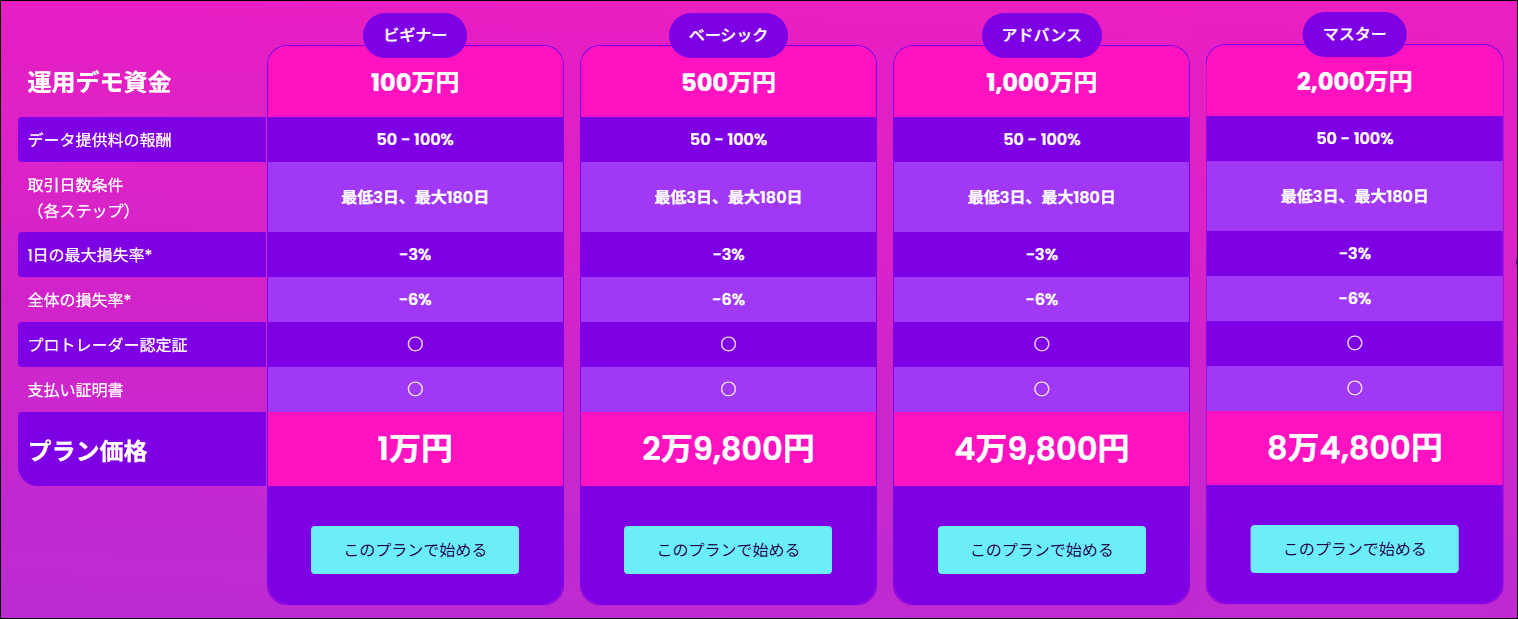Click the 支払い証明書 circle in the ベーシック column

click(728, 389)
